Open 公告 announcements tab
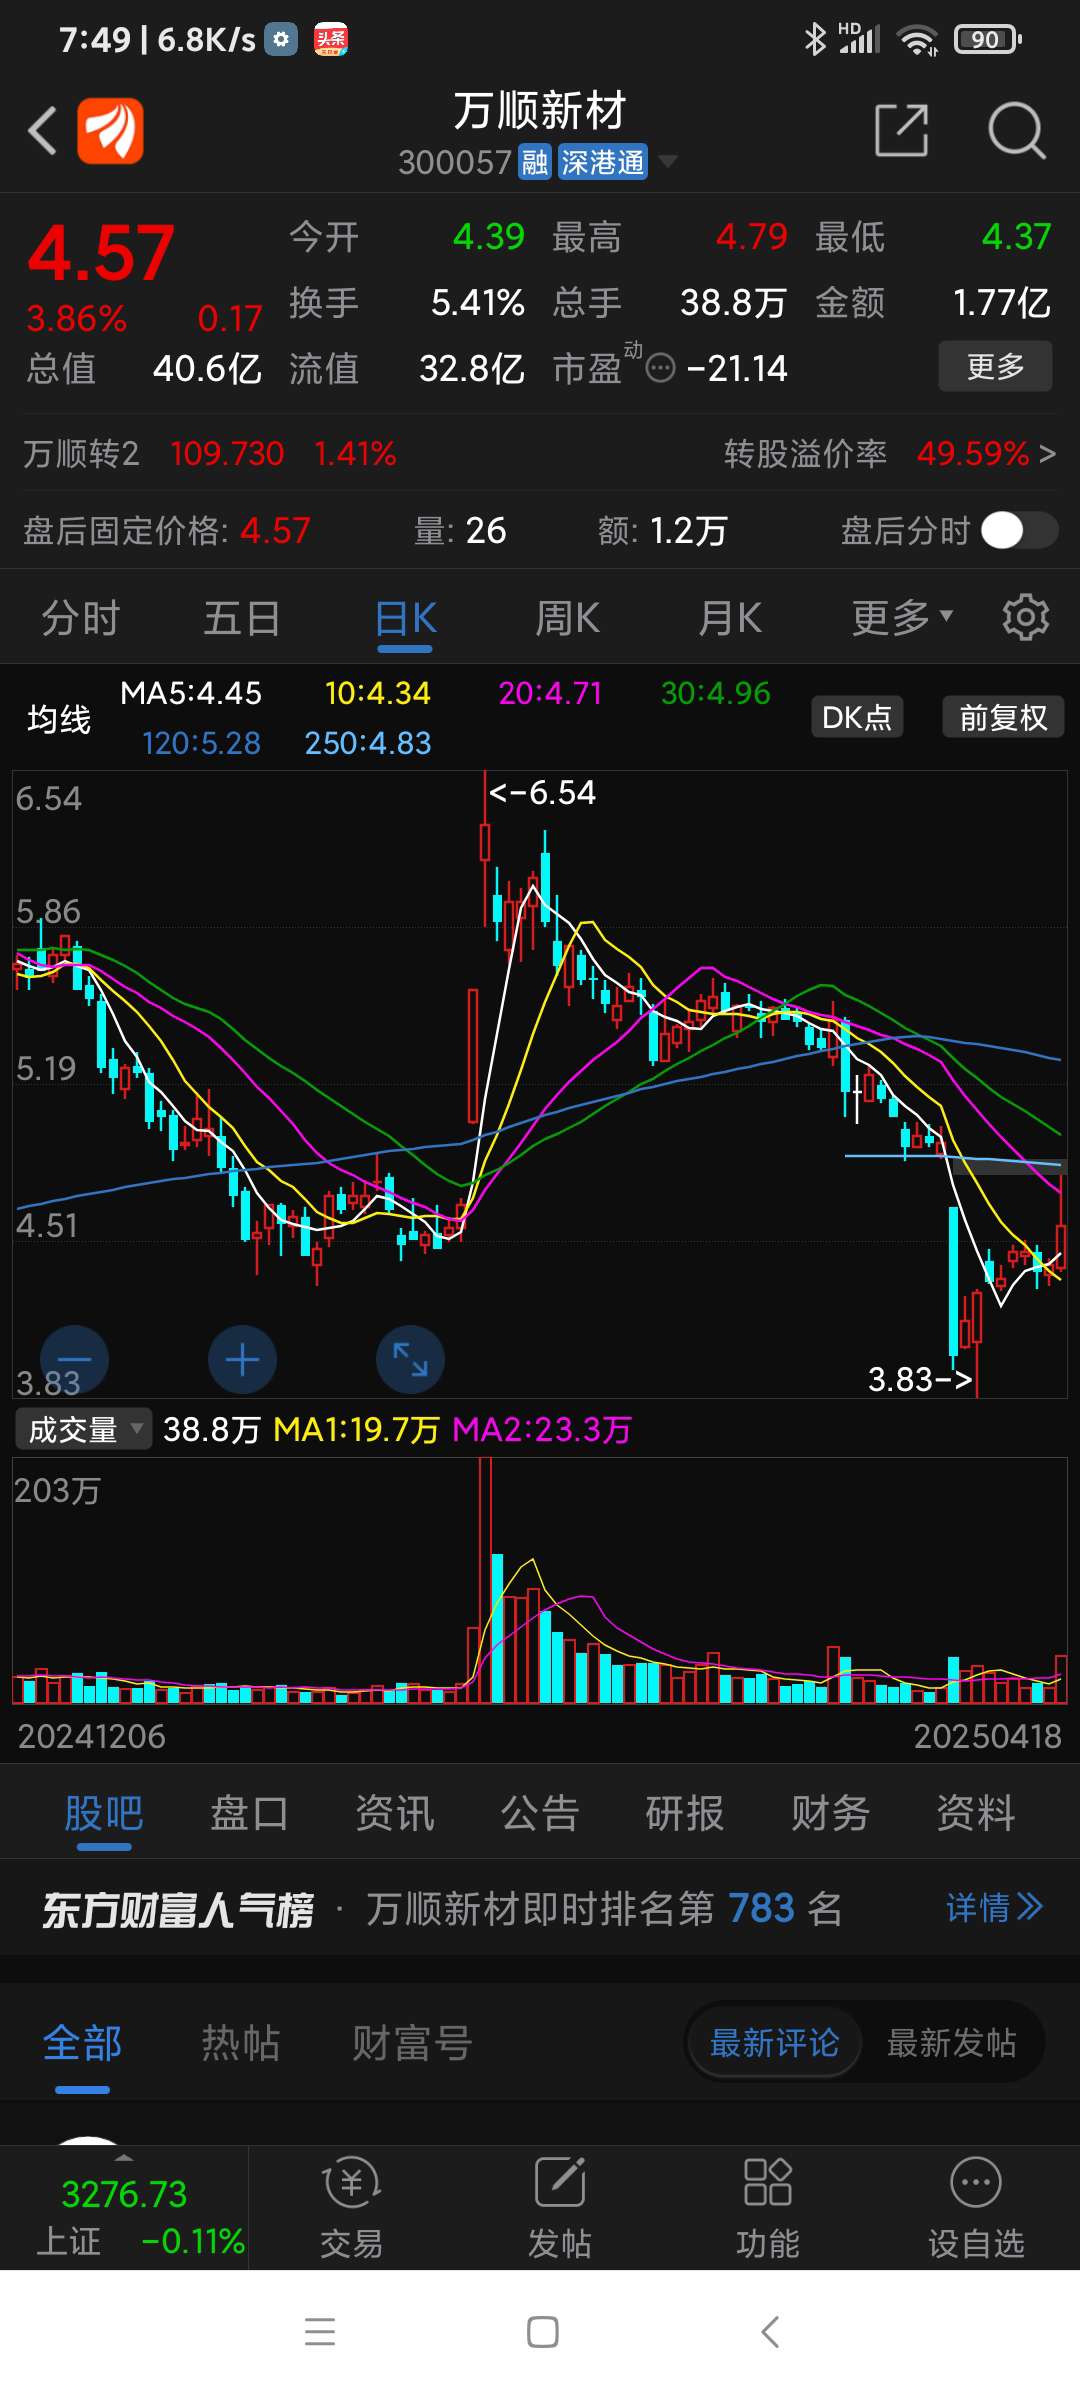Image resolution: width=1080 pixels, height=2400 pixels. point(540,1812)
